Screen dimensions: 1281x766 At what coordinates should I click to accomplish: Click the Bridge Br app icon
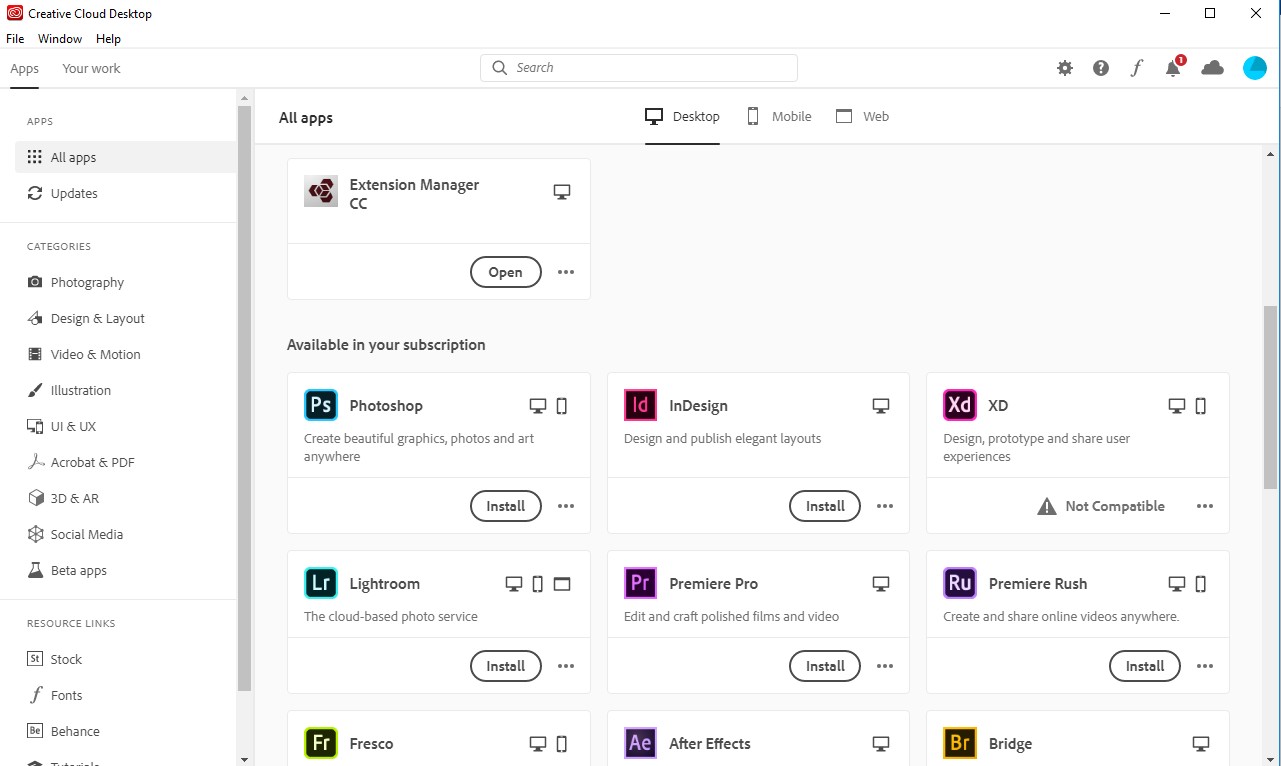[x=960, y=743]
